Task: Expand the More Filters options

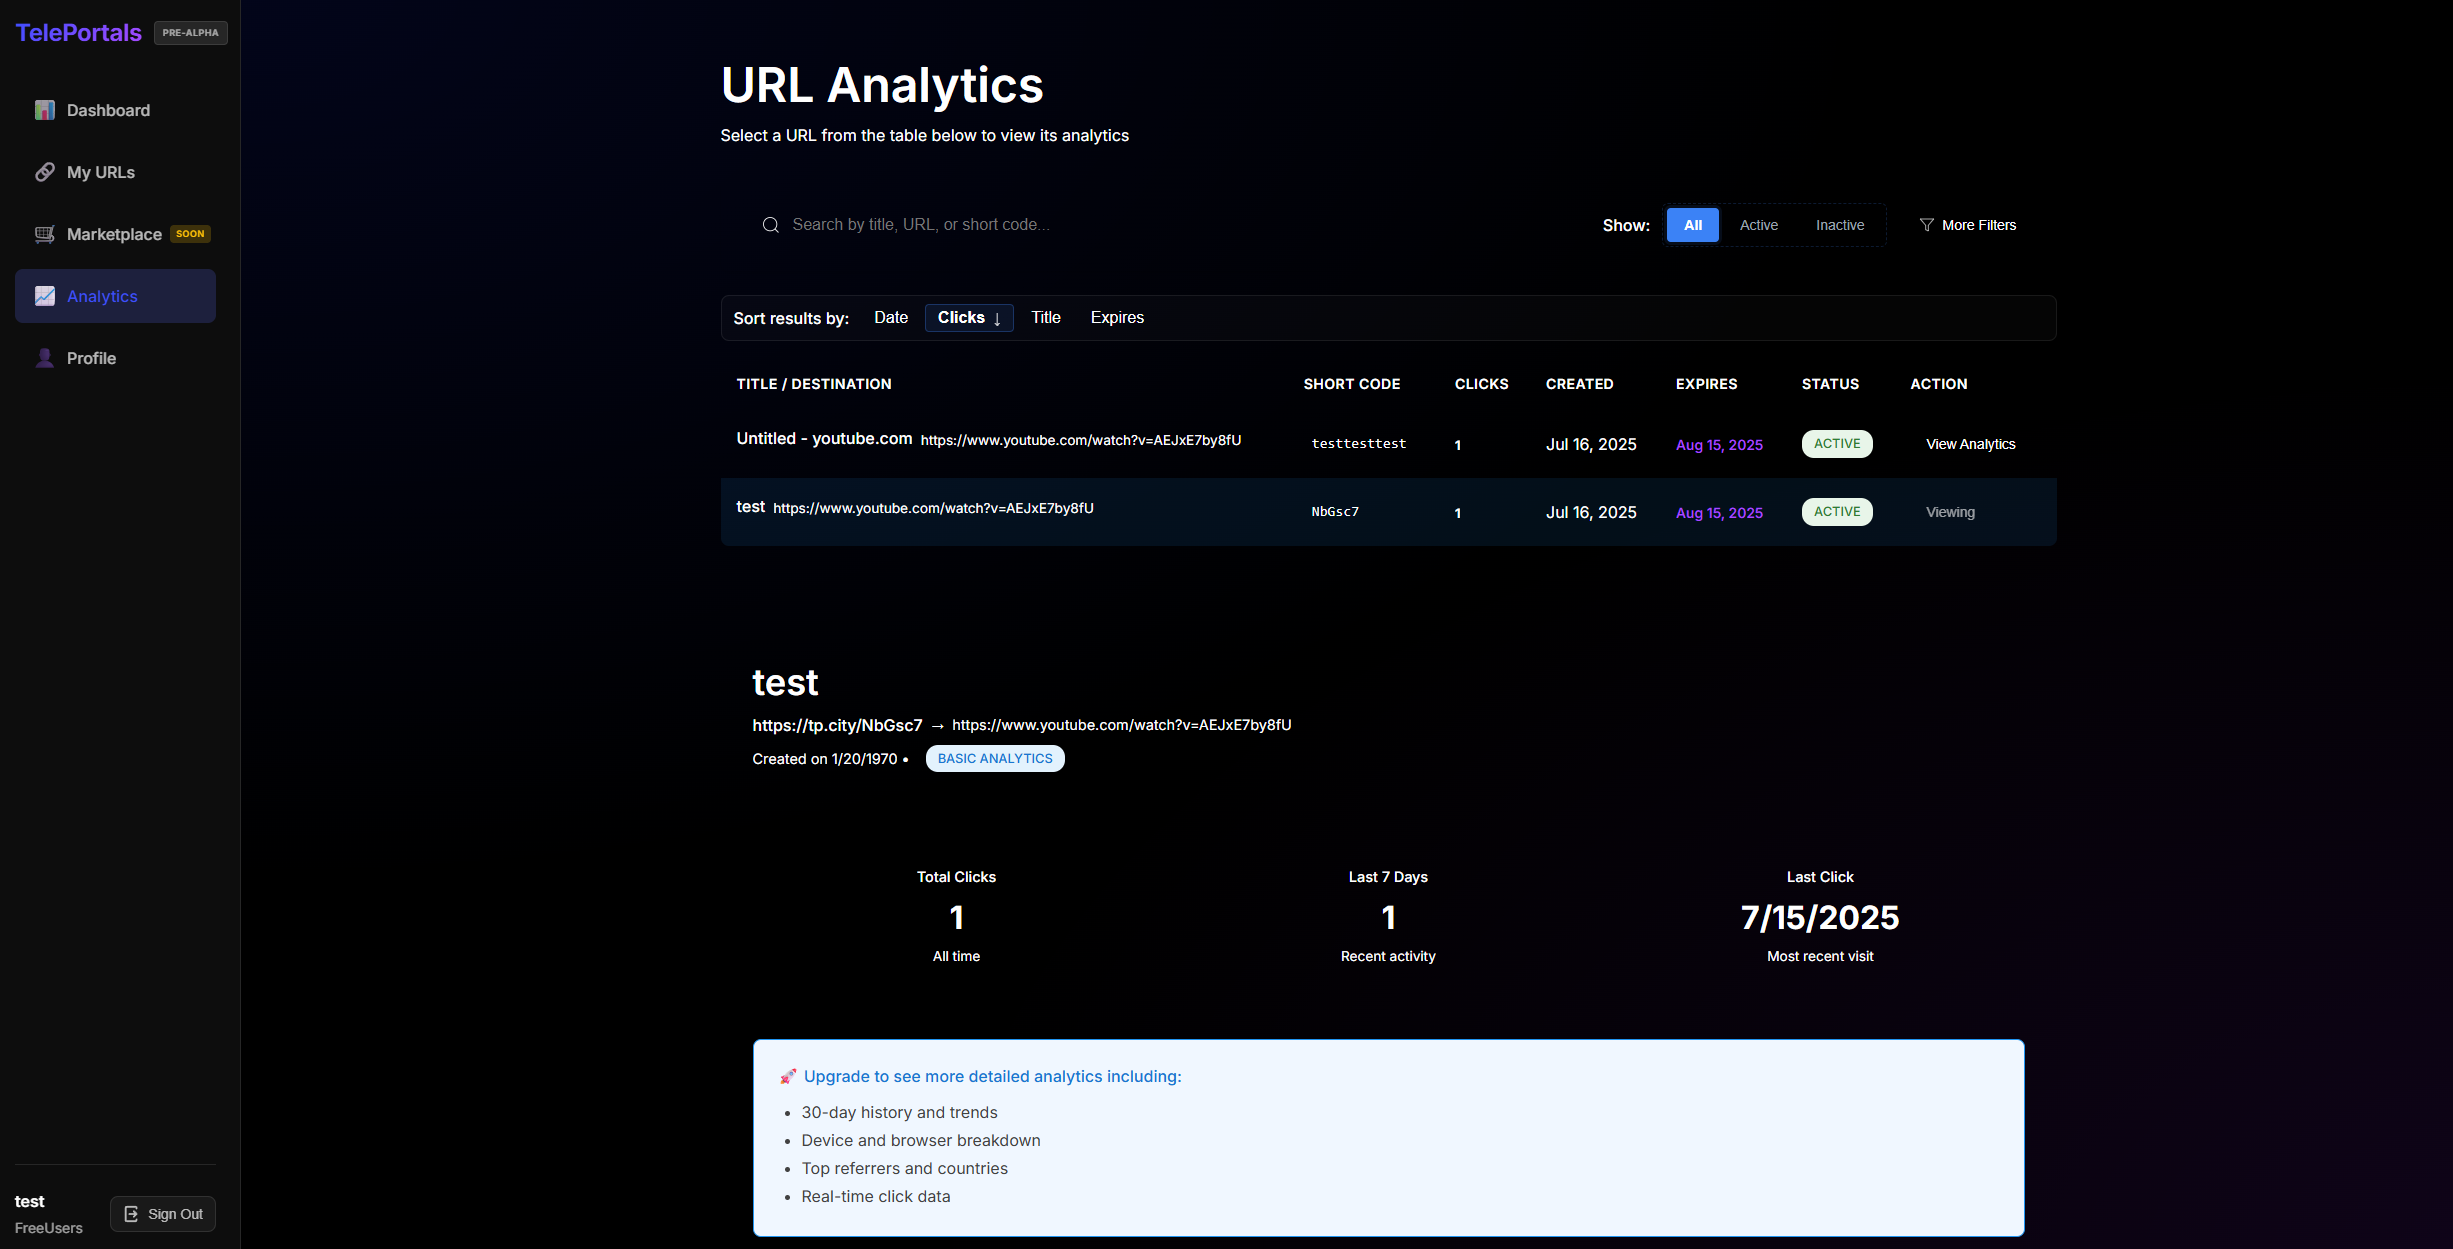Action: (1977, 225)
